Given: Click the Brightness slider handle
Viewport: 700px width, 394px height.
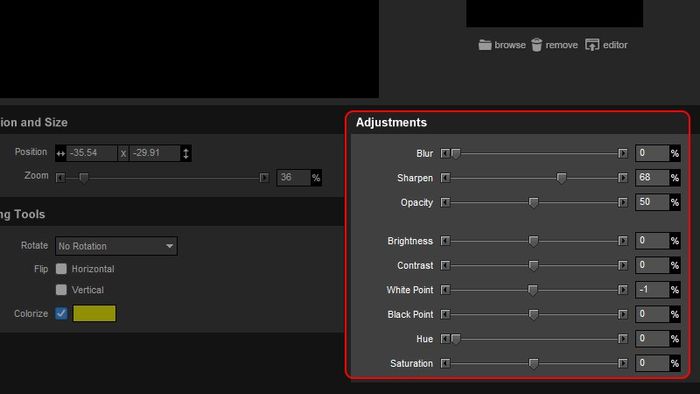Looking at the screenshot, I should [533, 241].
